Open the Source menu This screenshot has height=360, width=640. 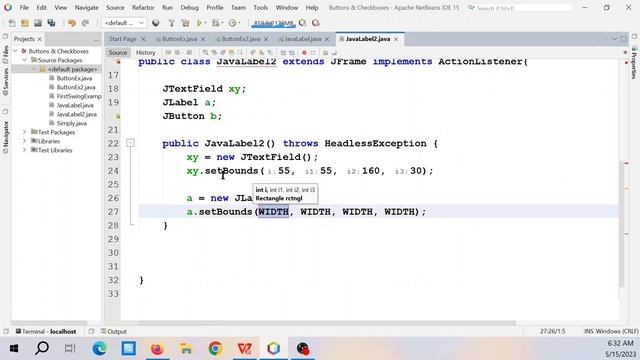pyautogui.click(x=115, y=8)
